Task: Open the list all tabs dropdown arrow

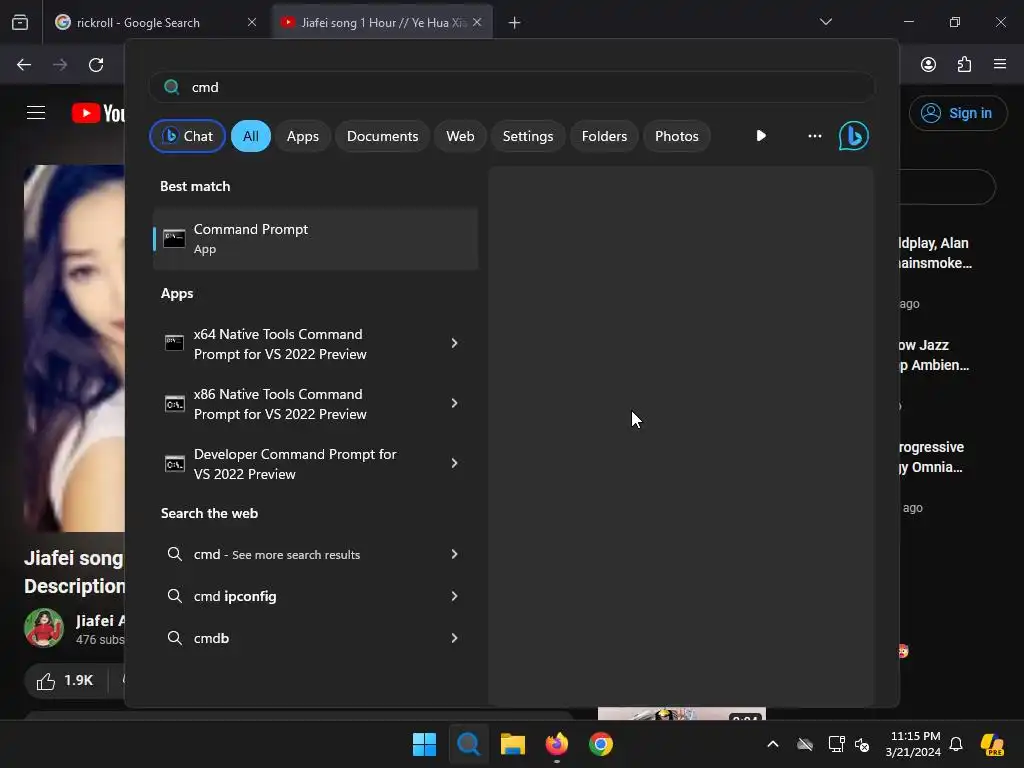Action: coord(826,22)
